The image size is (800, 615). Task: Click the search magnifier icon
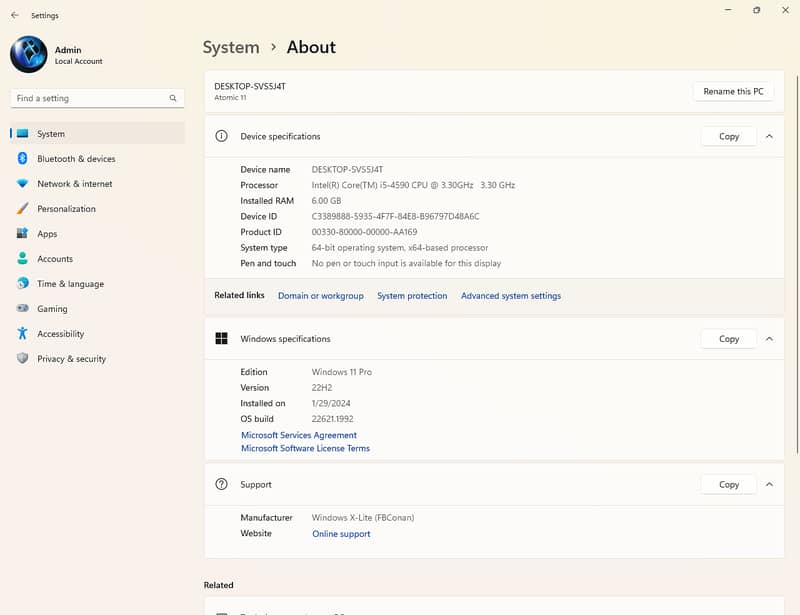(173, 98)
